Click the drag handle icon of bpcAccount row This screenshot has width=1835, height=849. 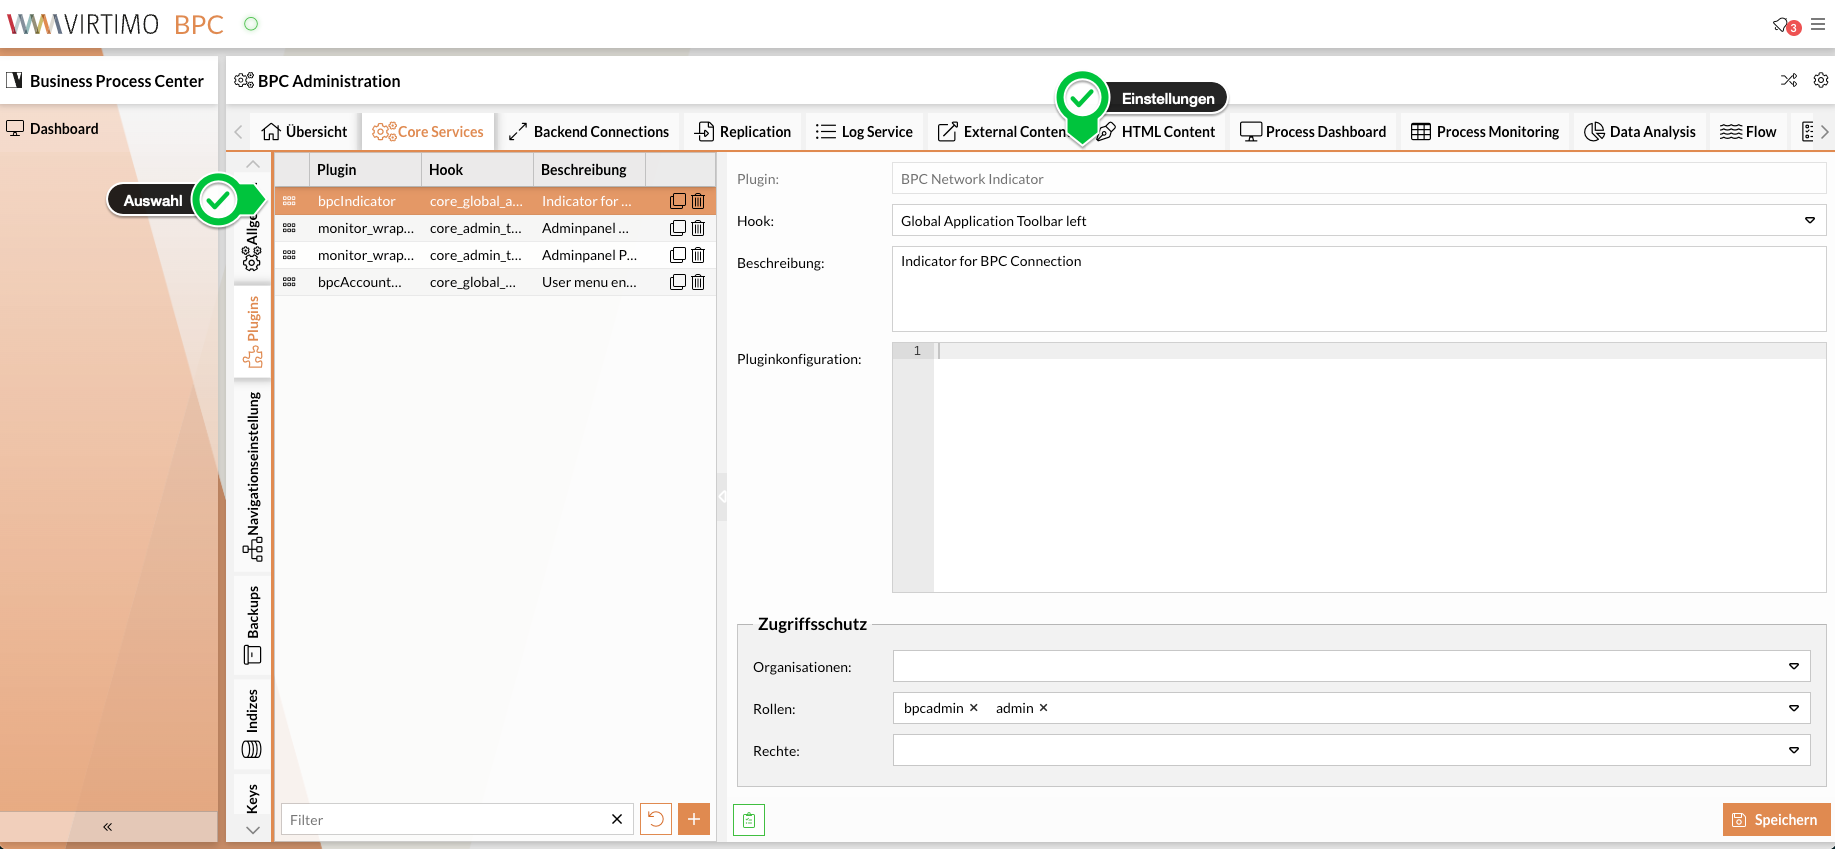[289, 282]
